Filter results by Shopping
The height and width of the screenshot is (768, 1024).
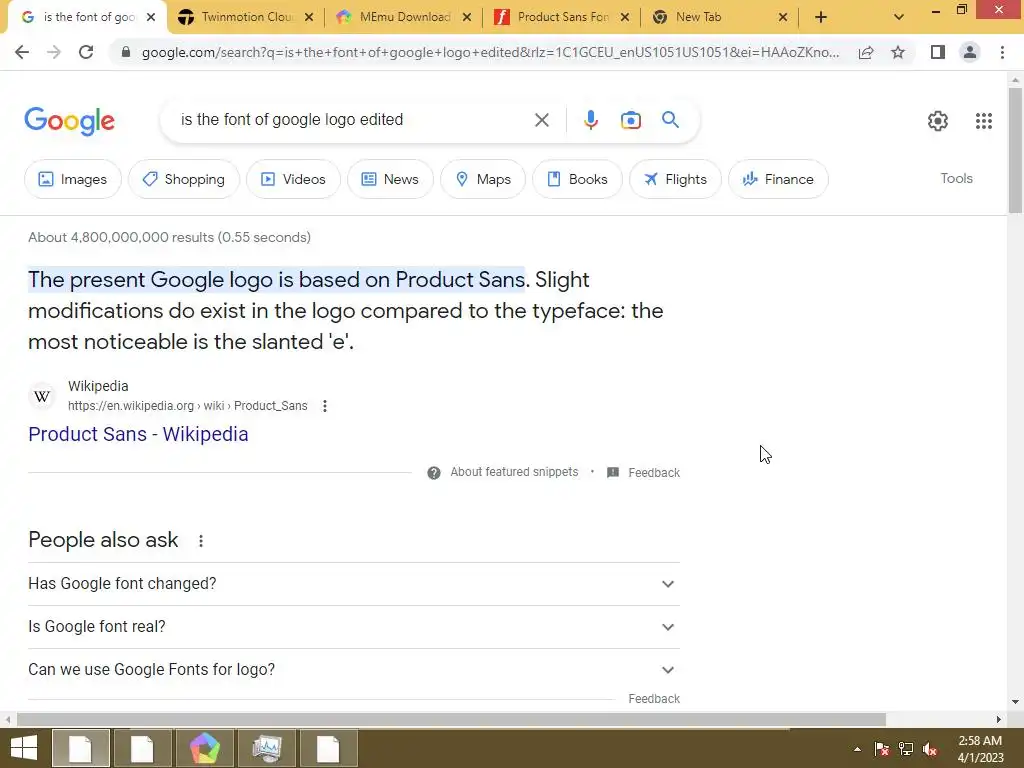coord(184,179)
